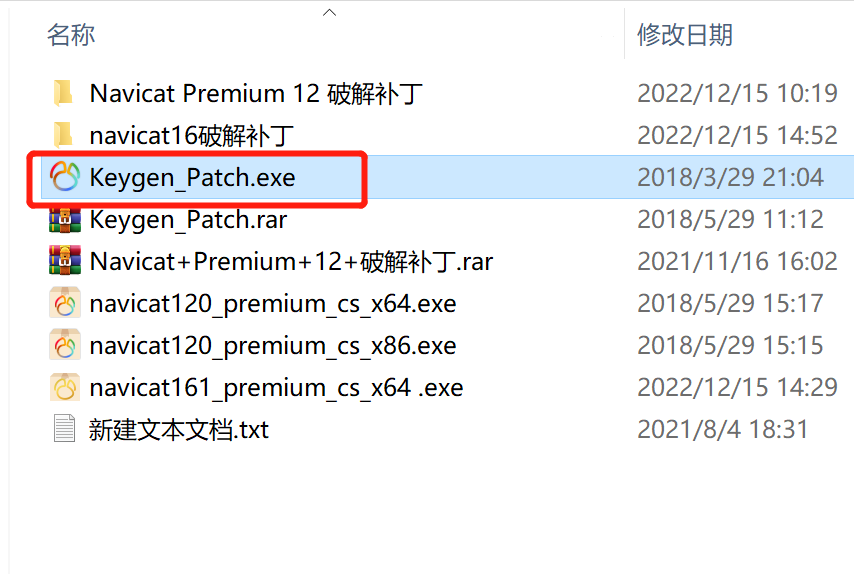Click the Navicat+Premium+12+破解补丁.rar archive icon
854x574 pixels.
click(65, 261)
